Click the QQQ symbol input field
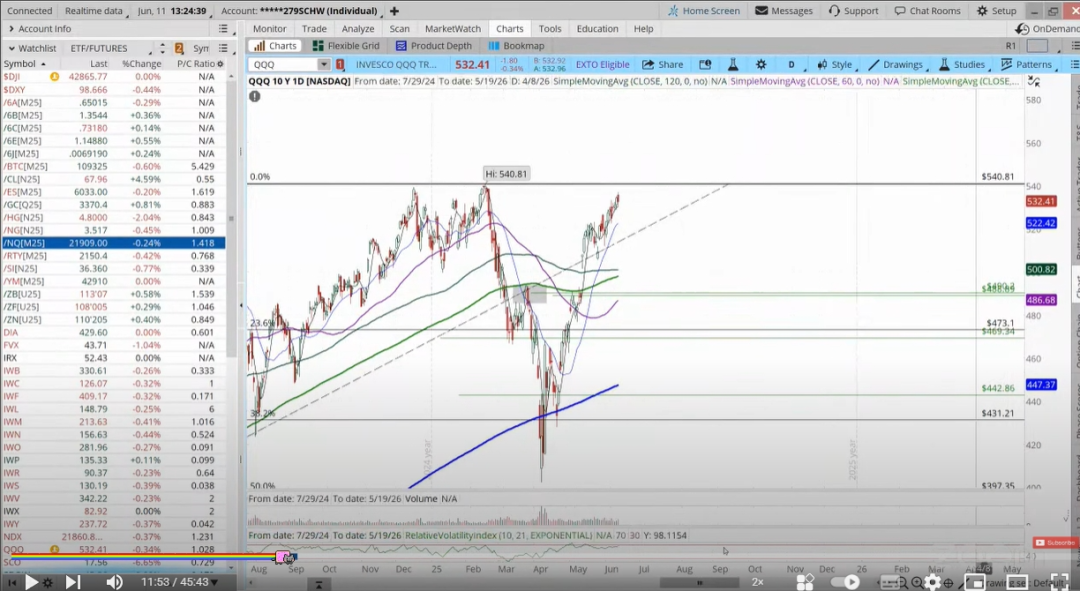Image resolution: width=1080 pixels, height=591 pixels. click(x=283, y=65)
